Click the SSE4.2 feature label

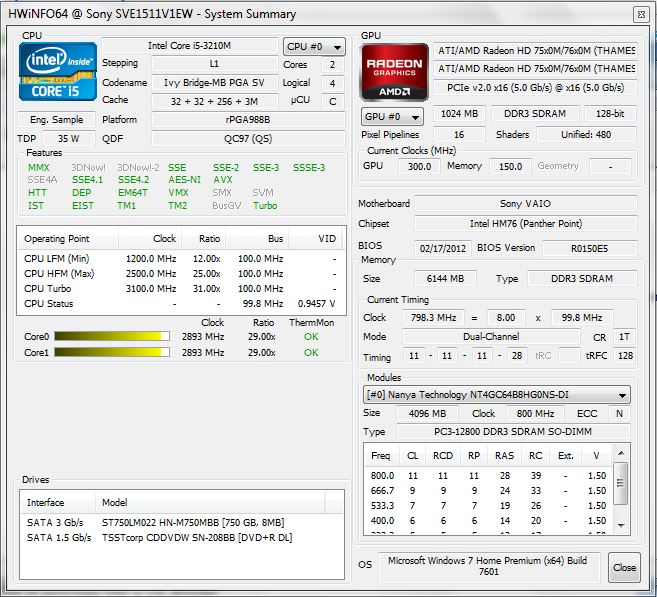click(133, 180)
